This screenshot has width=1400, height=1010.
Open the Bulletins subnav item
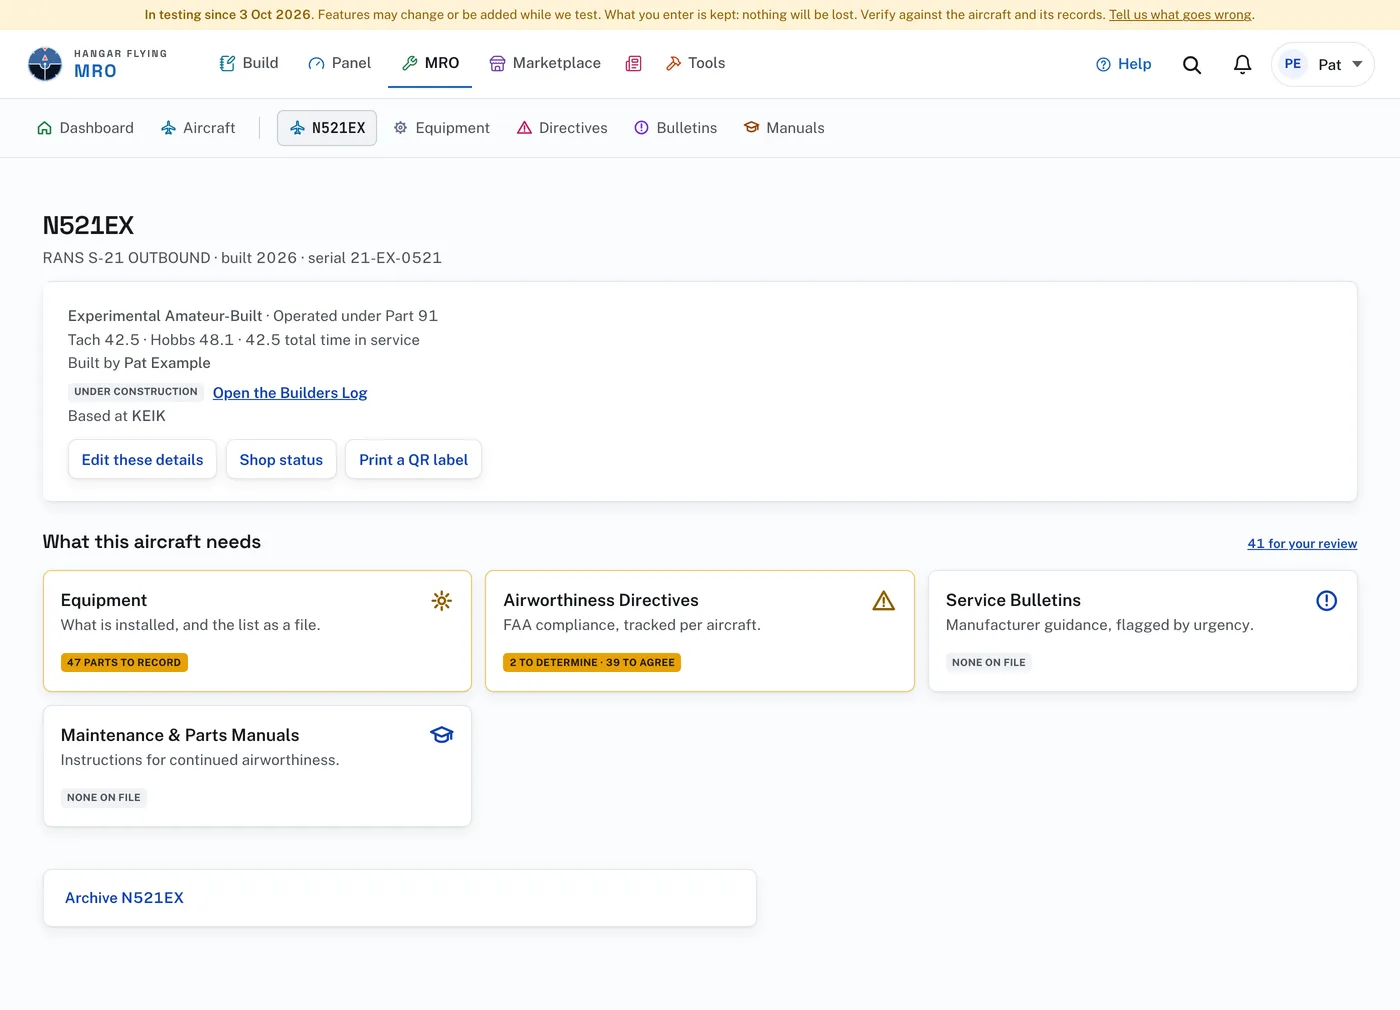[x=676, y=128]
